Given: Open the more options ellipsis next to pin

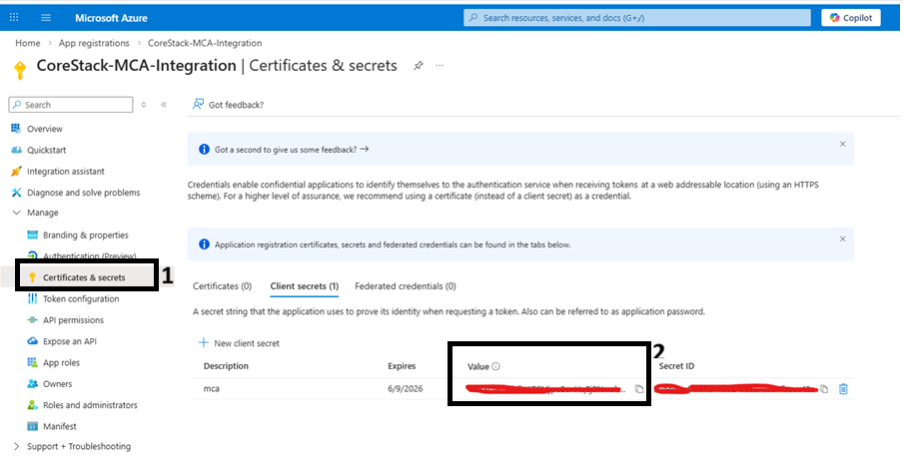Looking at the screenshot, I should (440, 66).
